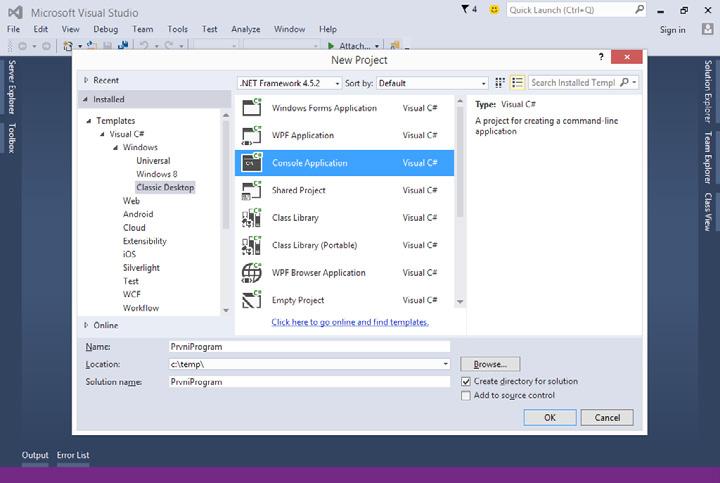Enable Add to source control checkbox

pos(466,395)
